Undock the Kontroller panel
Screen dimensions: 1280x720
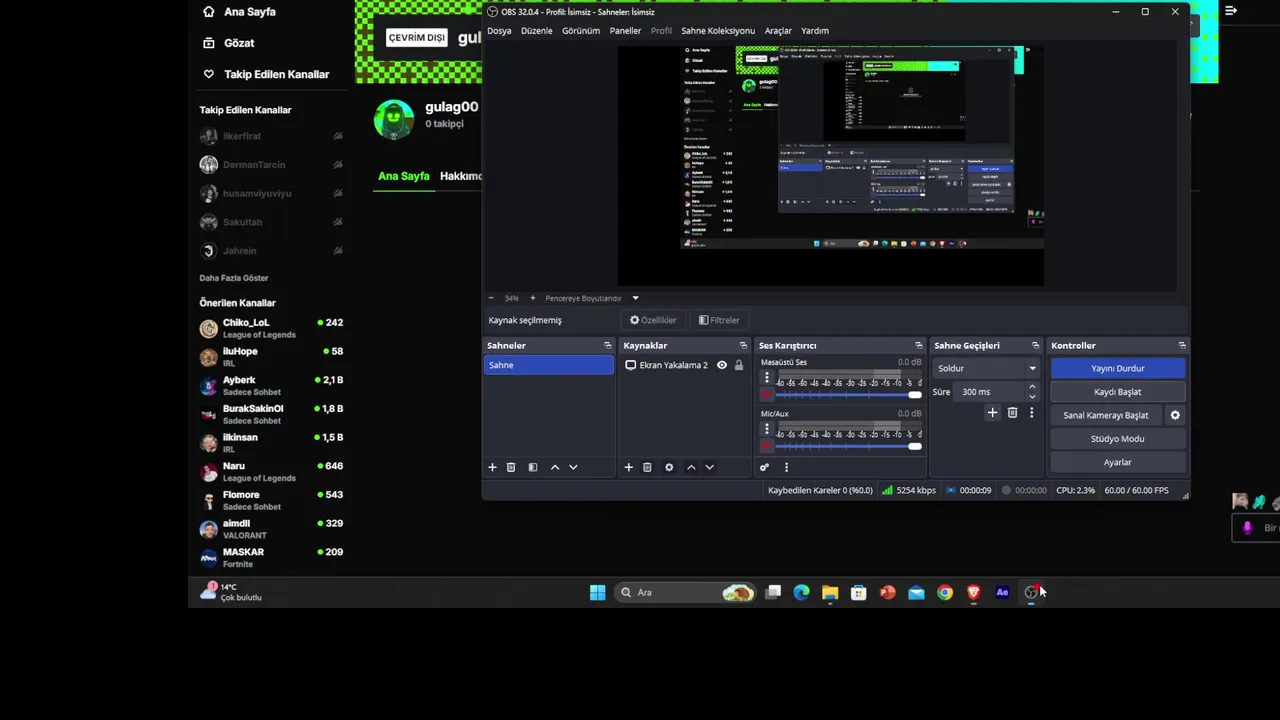(1182, 345)
